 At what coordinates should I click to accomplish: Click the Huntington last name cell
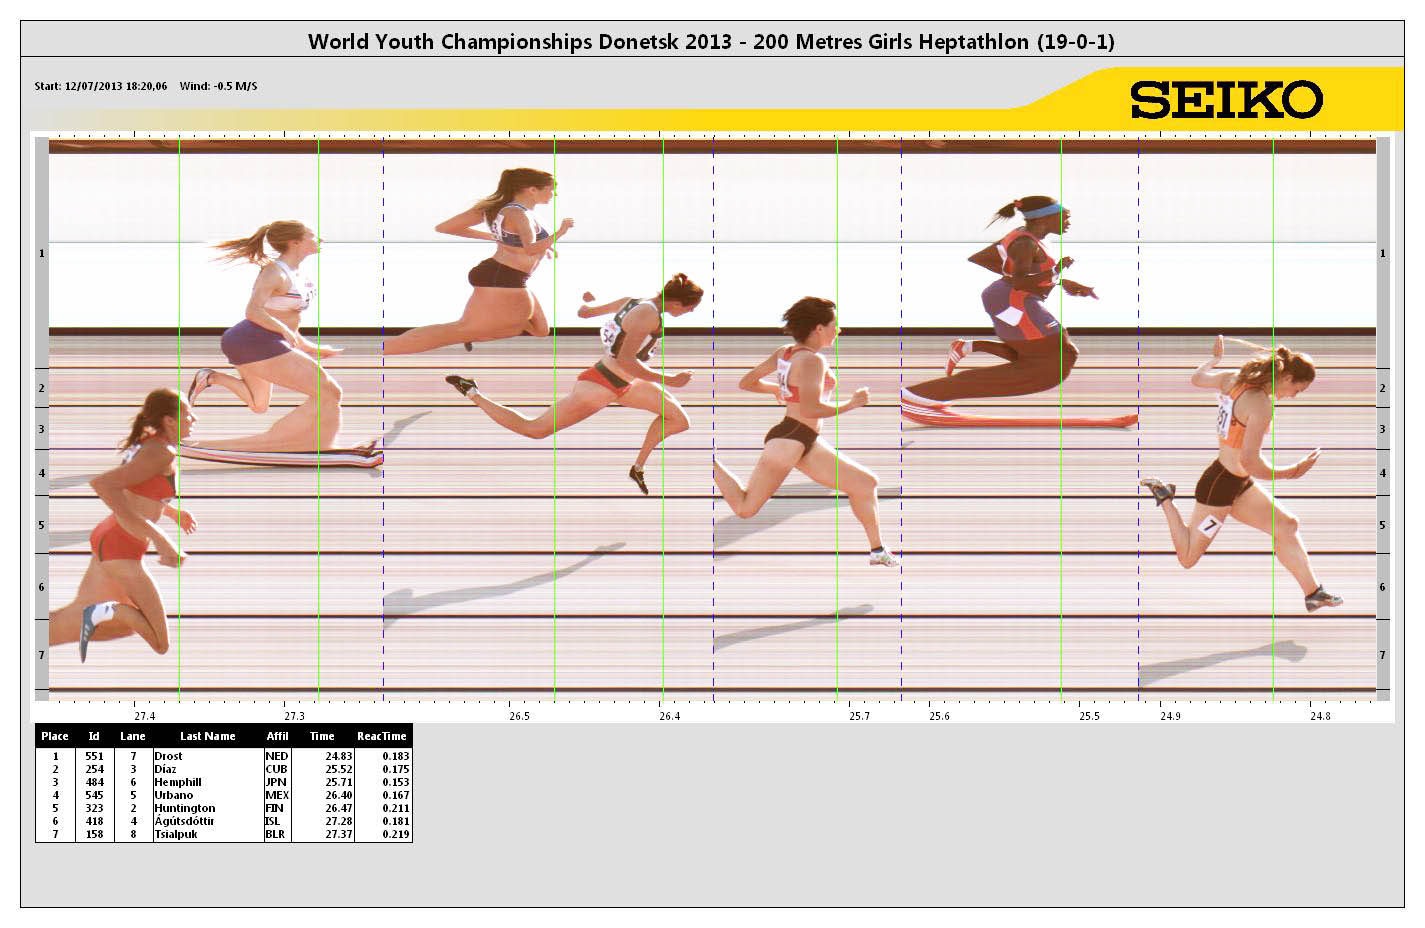[x=185, y=808]
